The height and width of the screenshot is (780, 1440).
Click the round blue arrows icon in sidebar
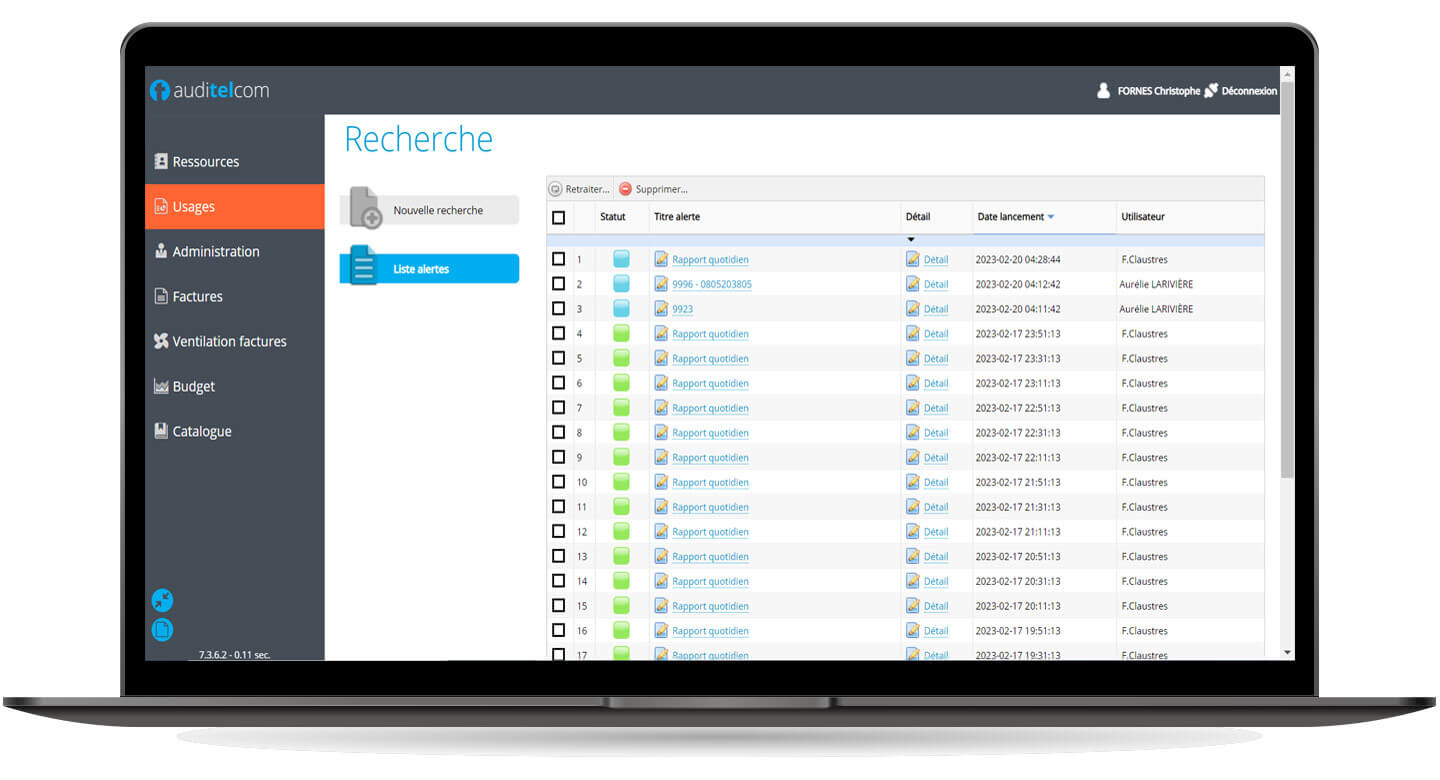[162, 600]
